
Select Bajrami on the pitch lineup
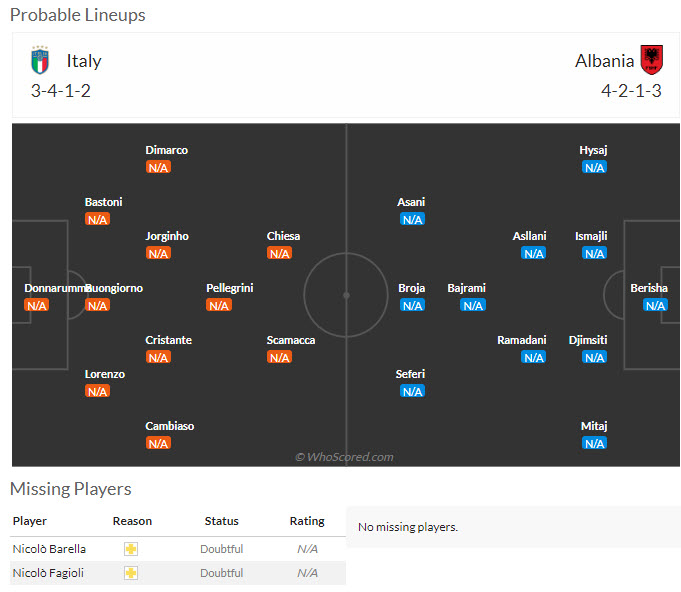click(466, 288)
